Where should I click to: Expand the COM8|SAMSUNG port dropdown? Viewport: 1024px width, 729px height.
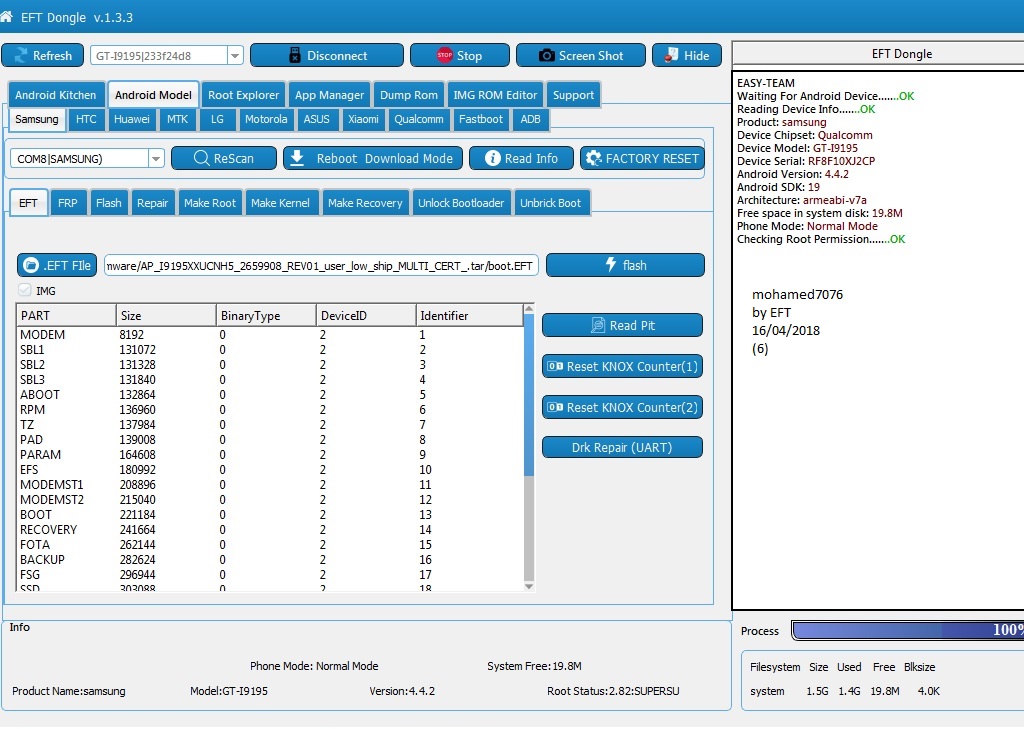pos(155,159)
